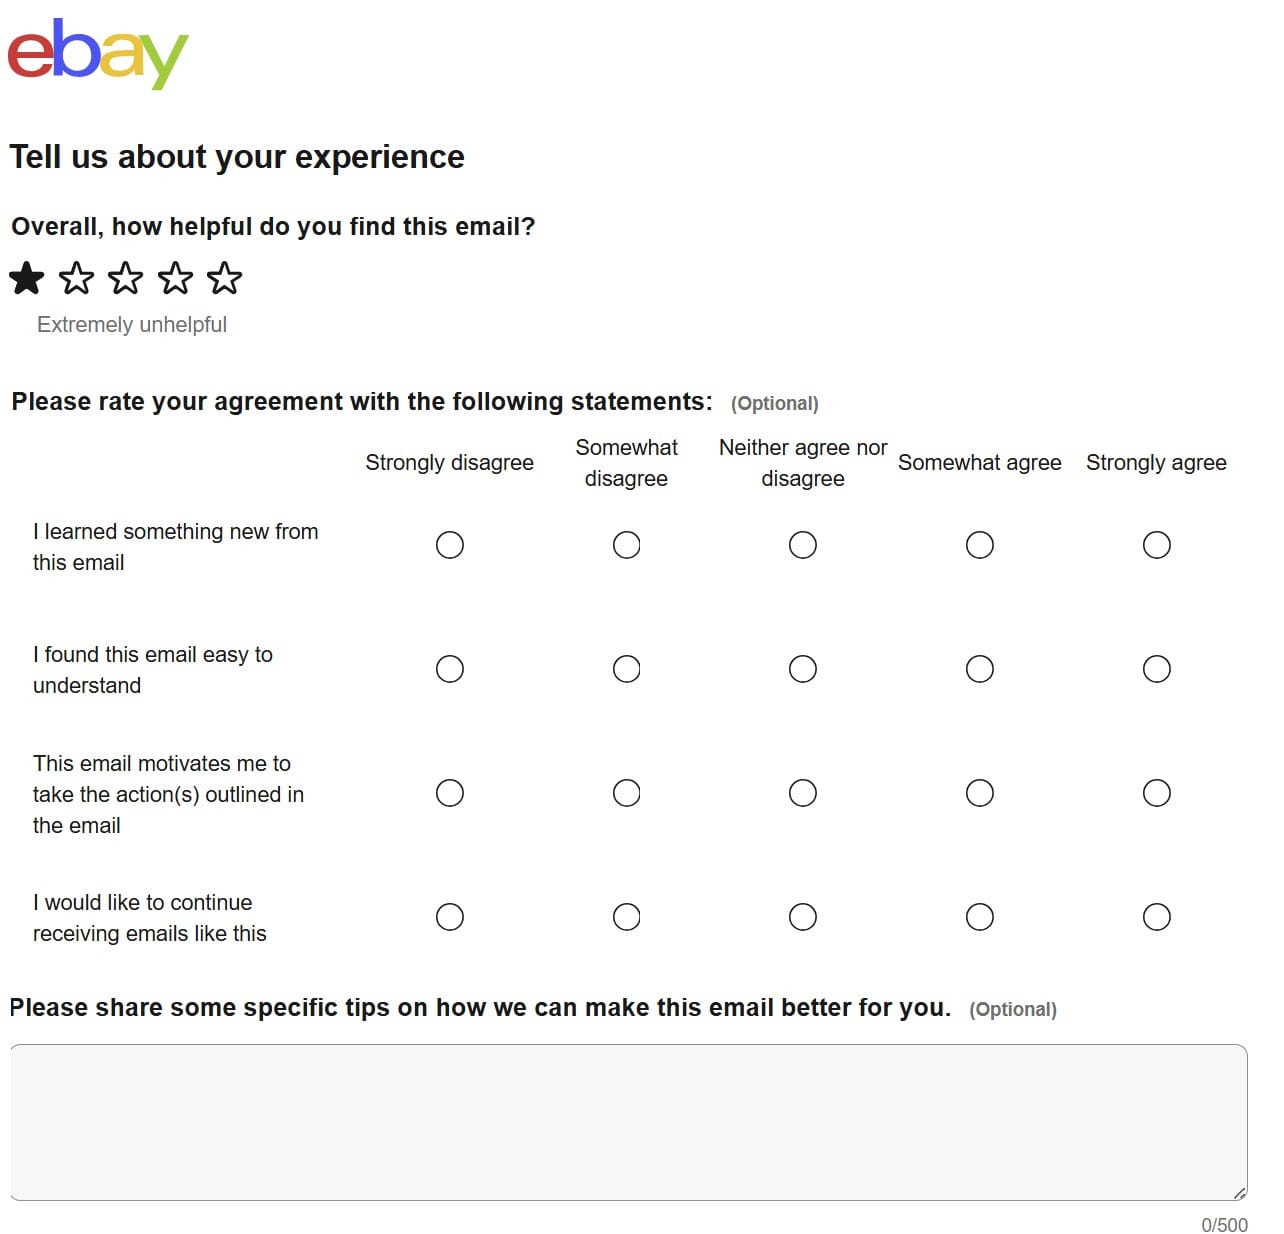The height and width of the screenshot is (1234, 1284).
Task: Choose Strongly agree for learned something new
Action: (x=1156, y=545)
